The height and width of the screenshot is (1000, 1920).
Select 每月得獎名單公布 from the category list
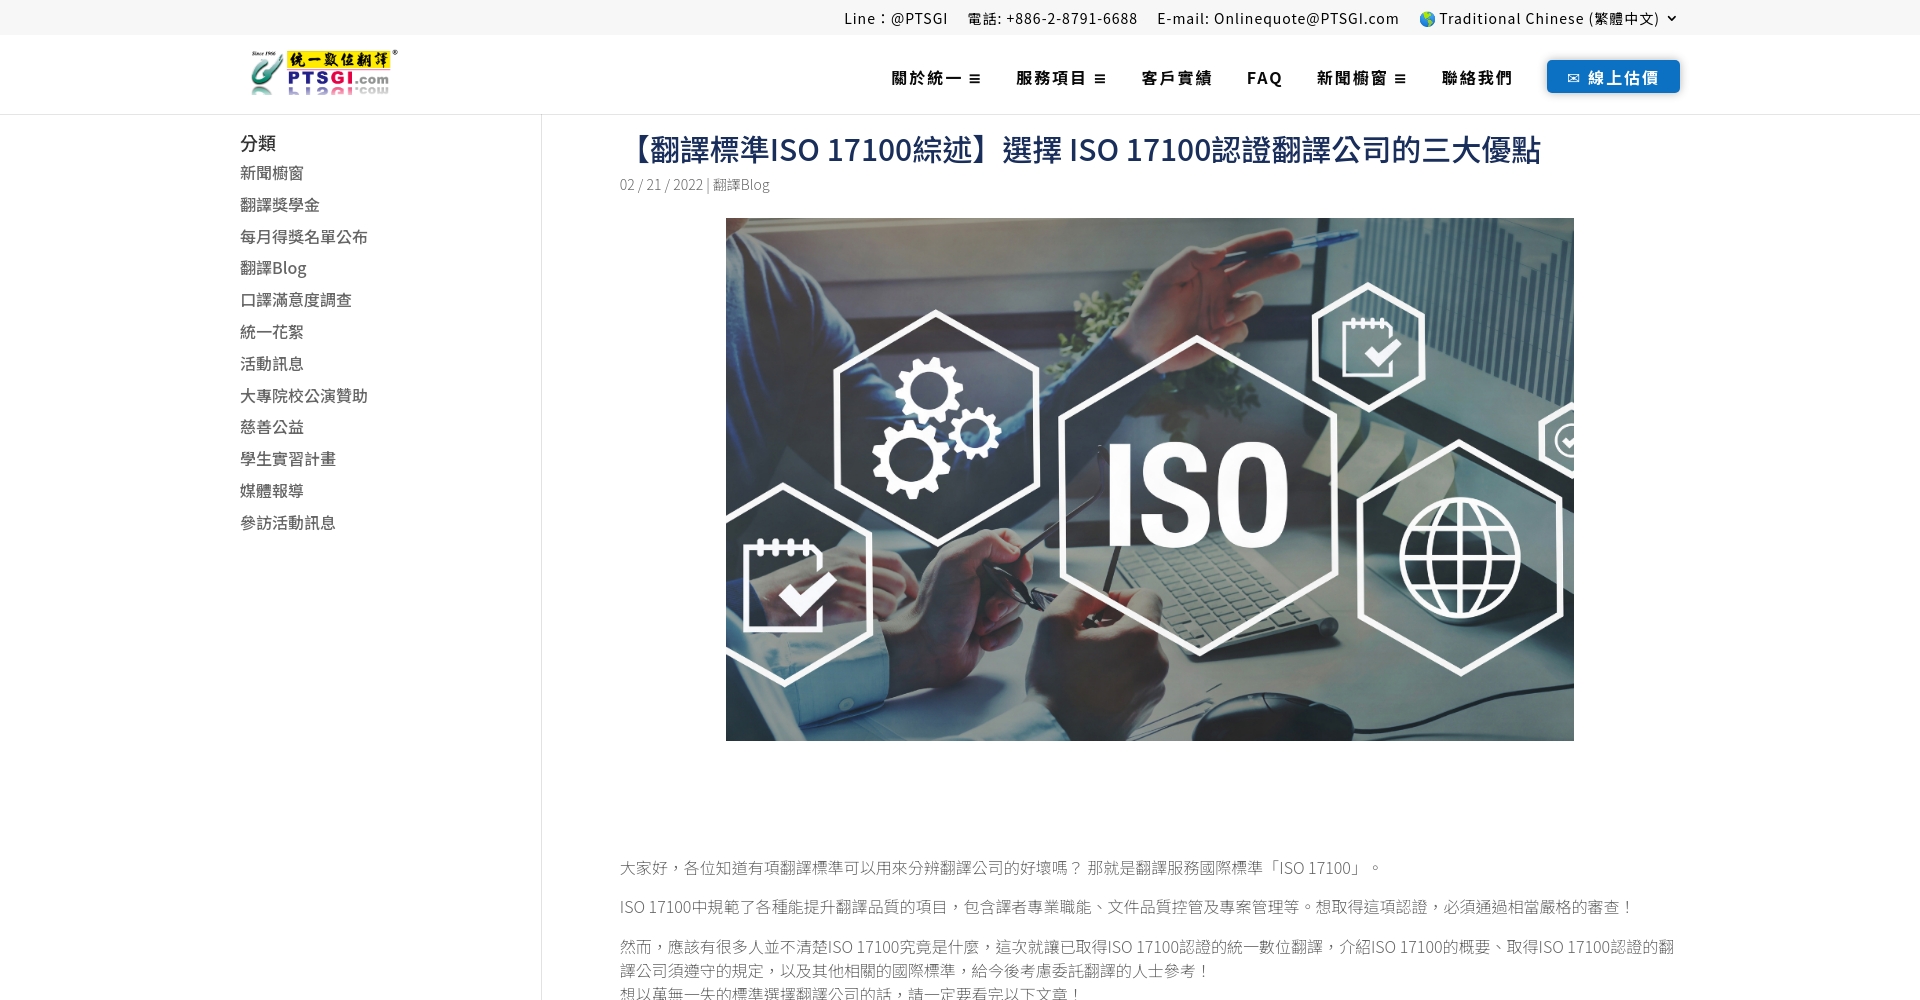(x=303, y=236)
